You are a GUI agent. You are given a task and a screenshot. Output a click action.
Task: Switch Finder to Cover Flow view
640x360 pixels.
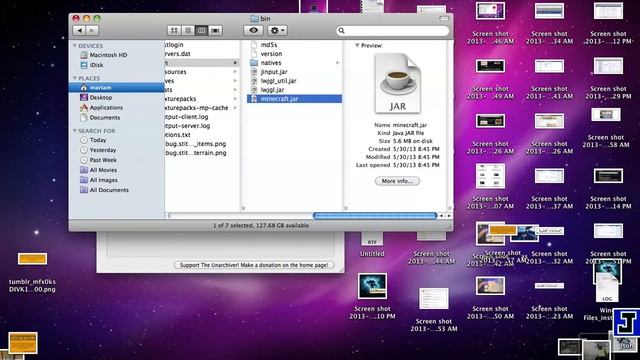pyautogui.click(x=216, y=30)
